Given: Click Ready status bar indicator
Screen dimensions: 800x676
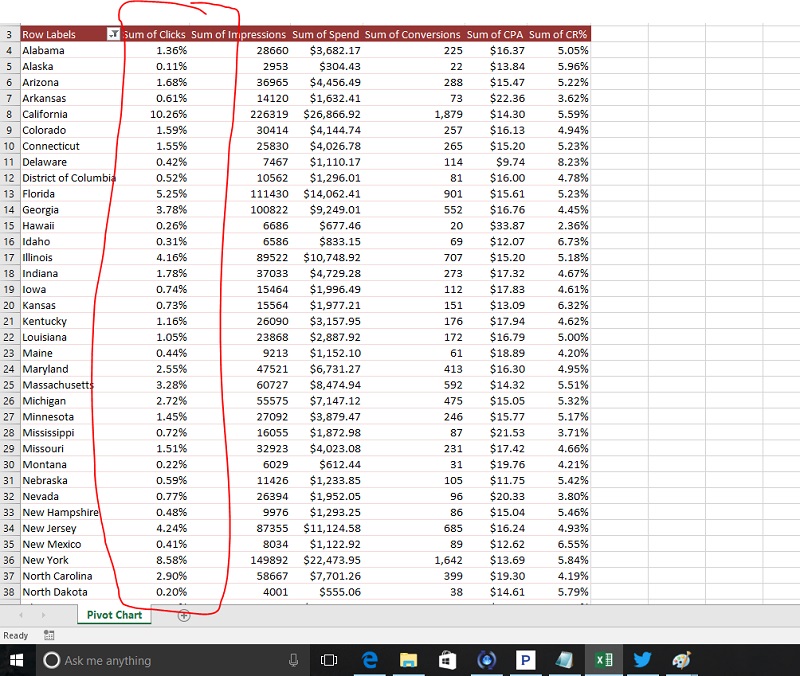Looking at the screenshot, I should [x=15, y=635].
